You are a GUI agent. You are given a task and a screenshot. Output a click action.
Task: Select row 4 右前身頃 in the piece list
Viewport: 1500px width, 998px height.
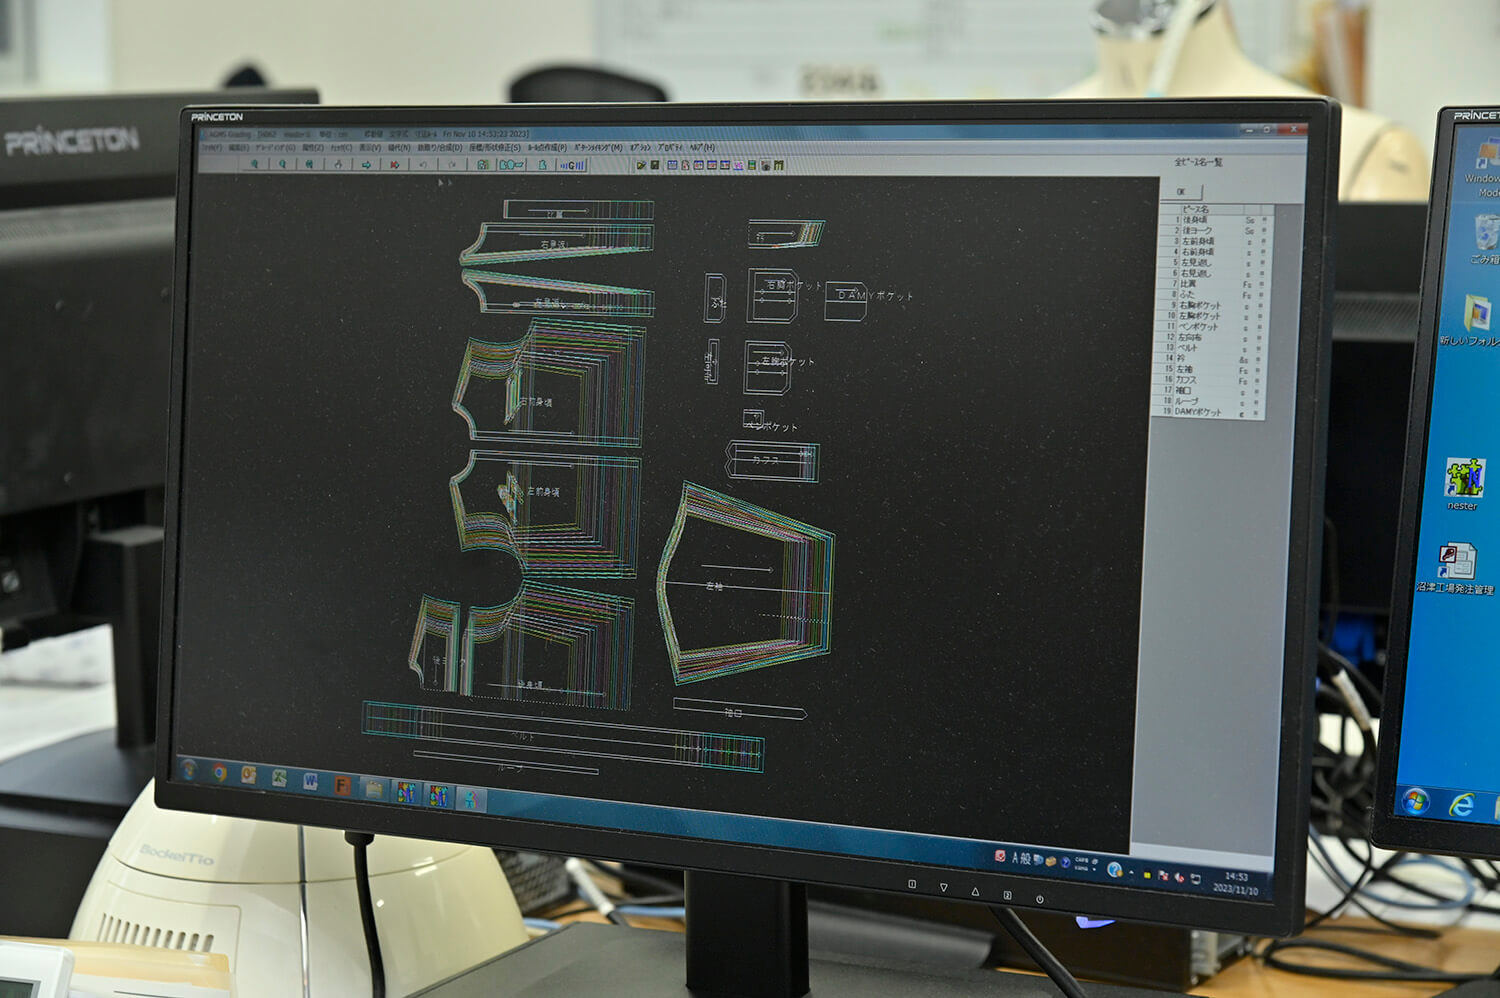tap(1215, 252)
